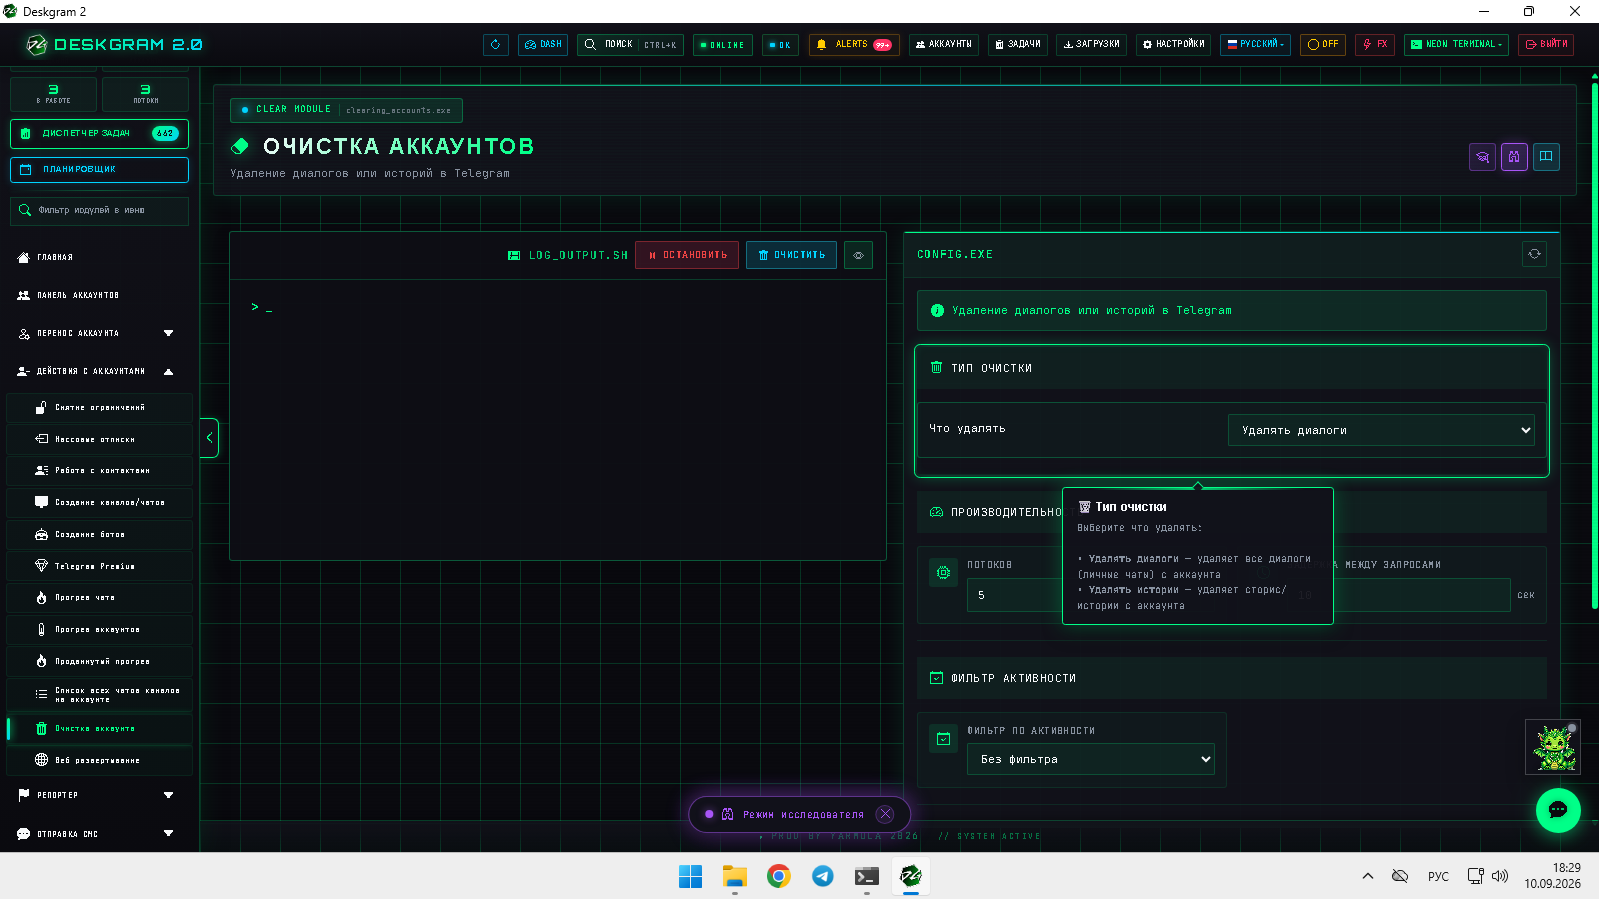Open File Explorer from the taskbar
Screen dimensions: 1599x899
735,876
